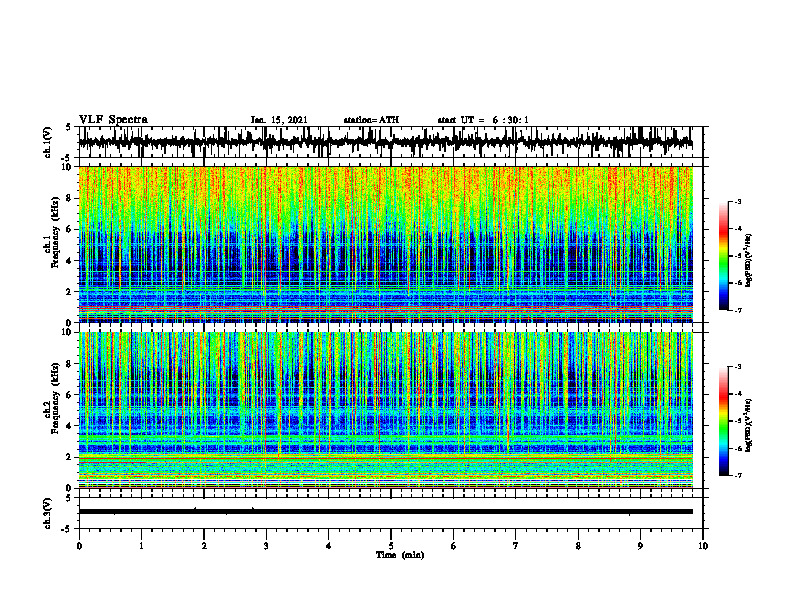
Task: Click ch.1 color bar '-3' label
Action: pyautogui.click(x=738, y=202)
